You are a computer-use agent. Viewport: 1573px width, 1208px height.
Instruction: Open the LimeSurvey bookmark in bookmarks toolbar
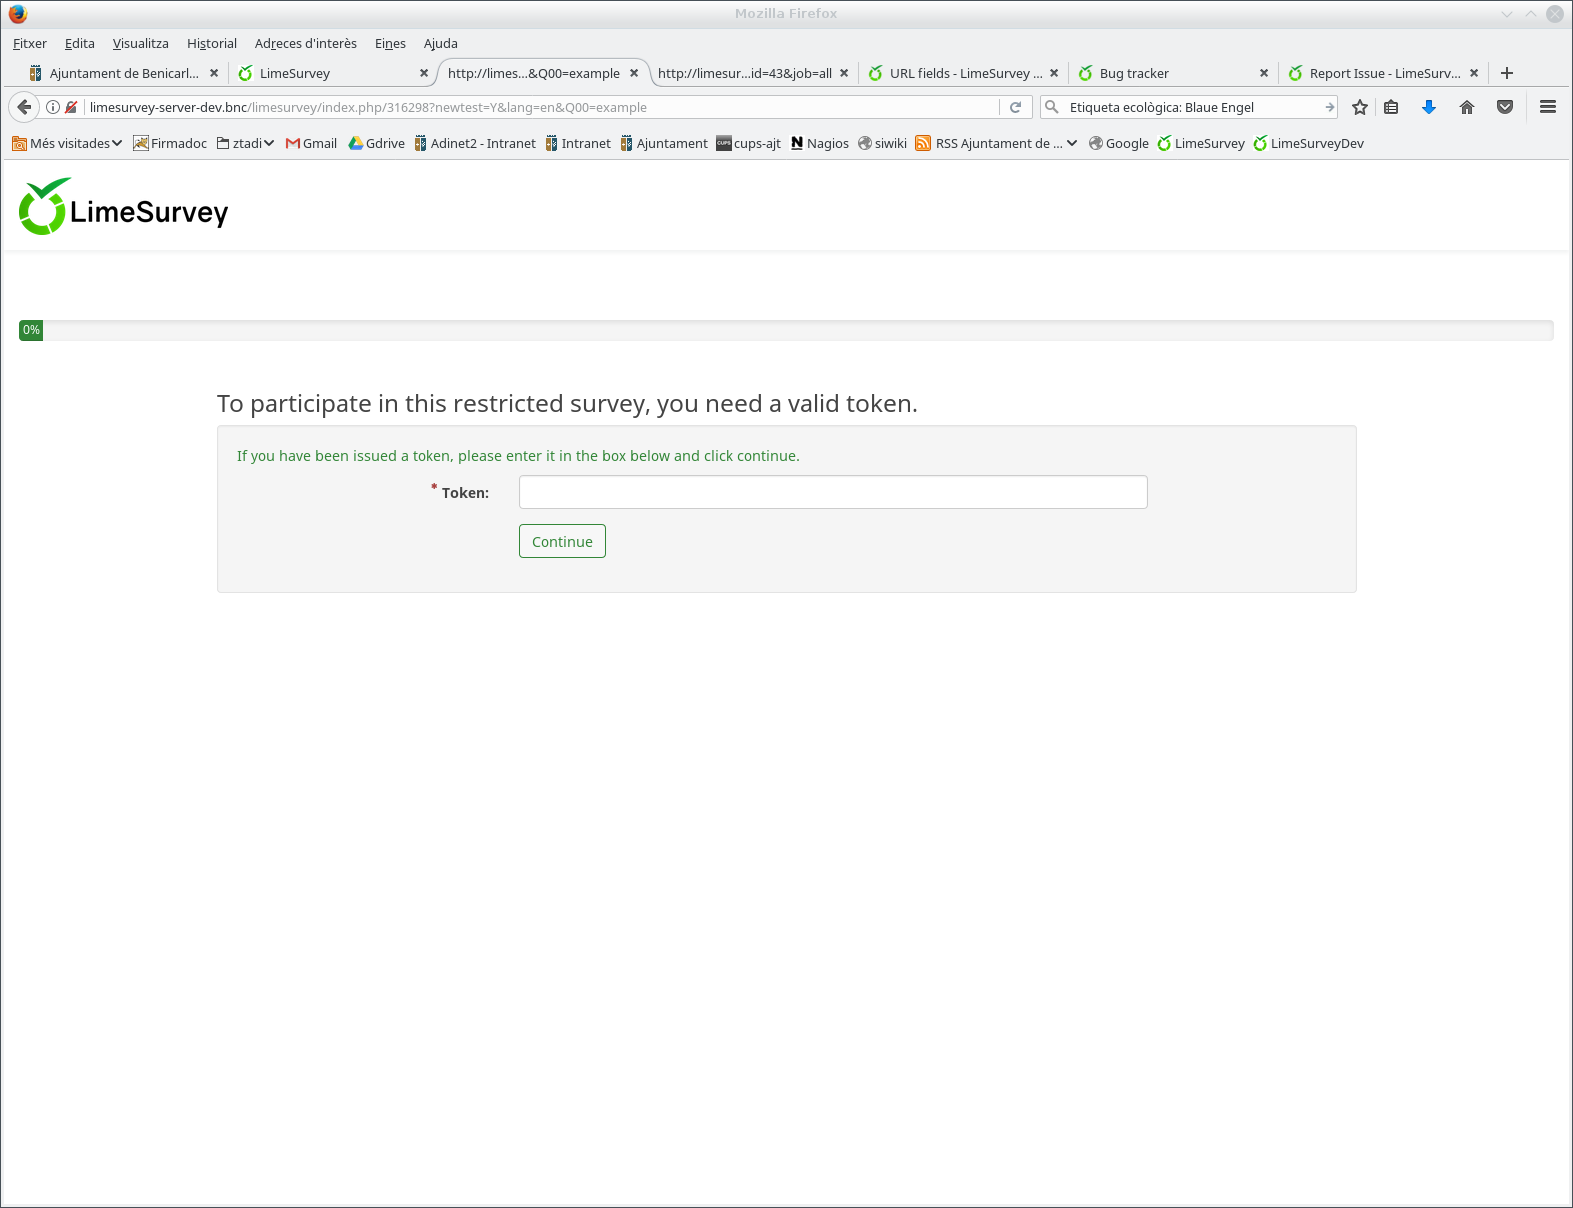[x=1201, y=143]
